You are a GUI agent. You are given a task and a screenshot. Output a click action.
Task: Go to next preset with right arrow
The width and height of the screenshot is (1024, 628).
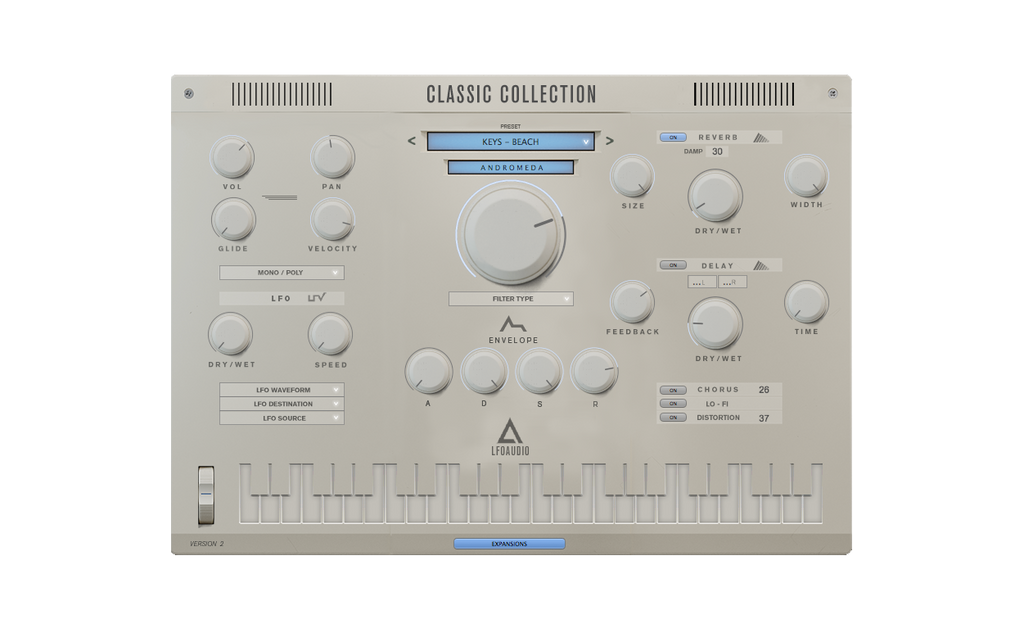(609, 141)
